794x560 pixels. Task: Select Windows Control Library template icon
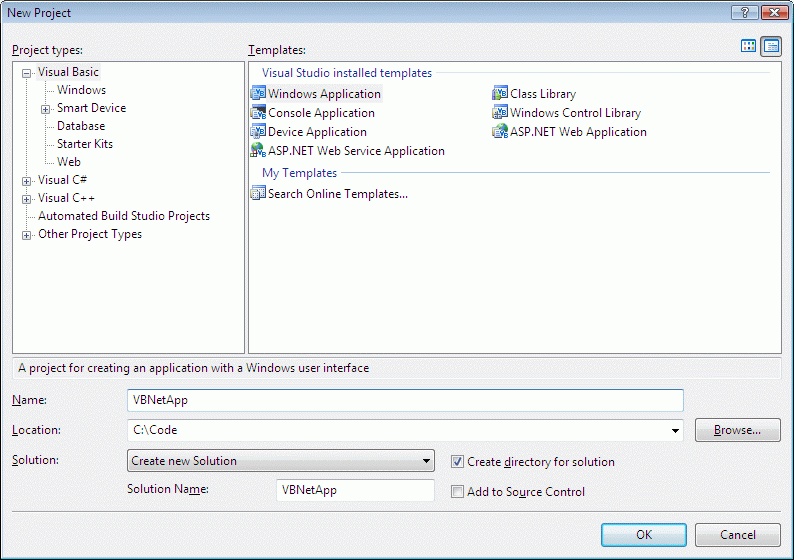coord(500,112)
